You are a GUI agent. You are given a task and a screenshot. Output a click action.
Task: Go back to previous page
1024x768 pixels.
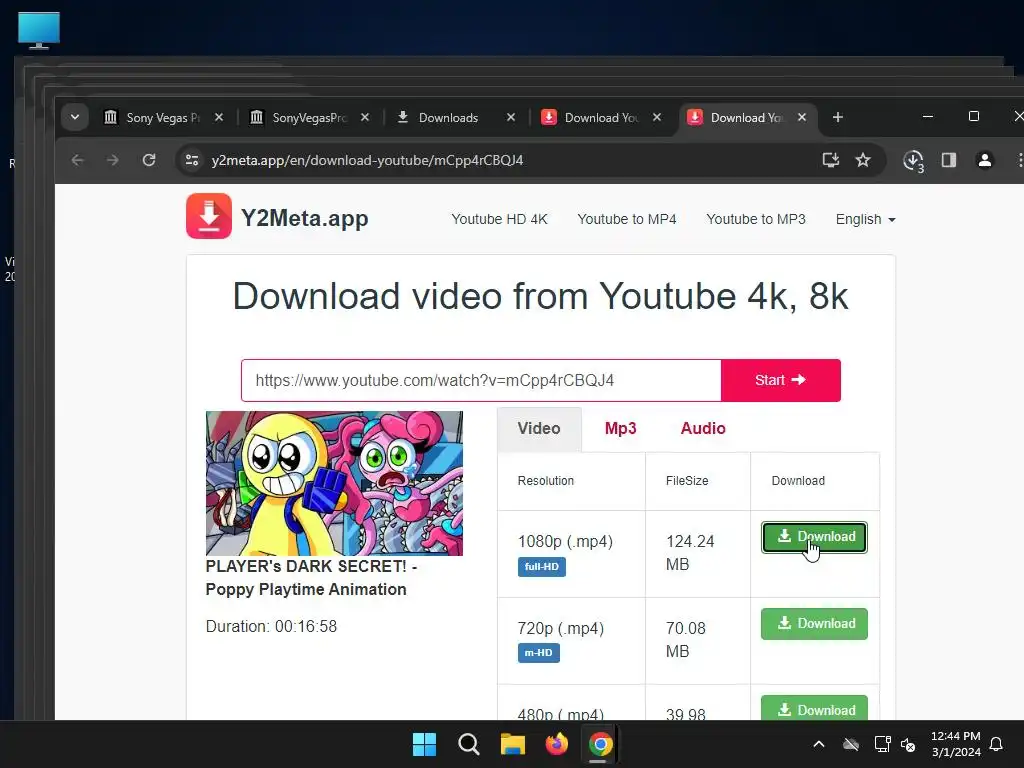(78, 160)
